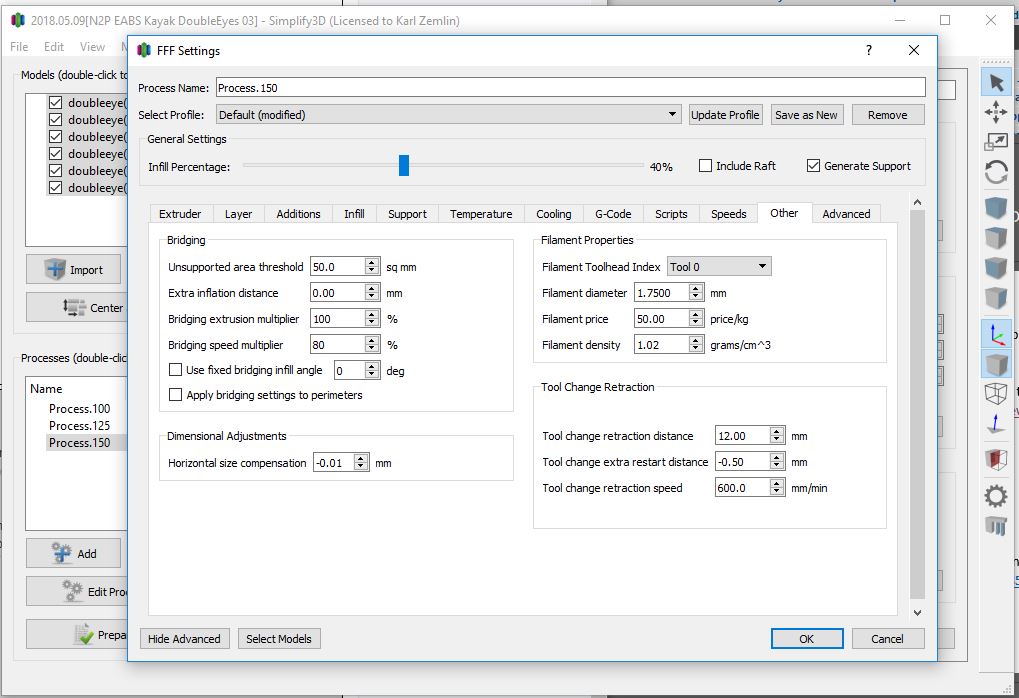Choose the scale models tool
The height and width of the screenshot is (698, 1019).
(x=996, y=142)
